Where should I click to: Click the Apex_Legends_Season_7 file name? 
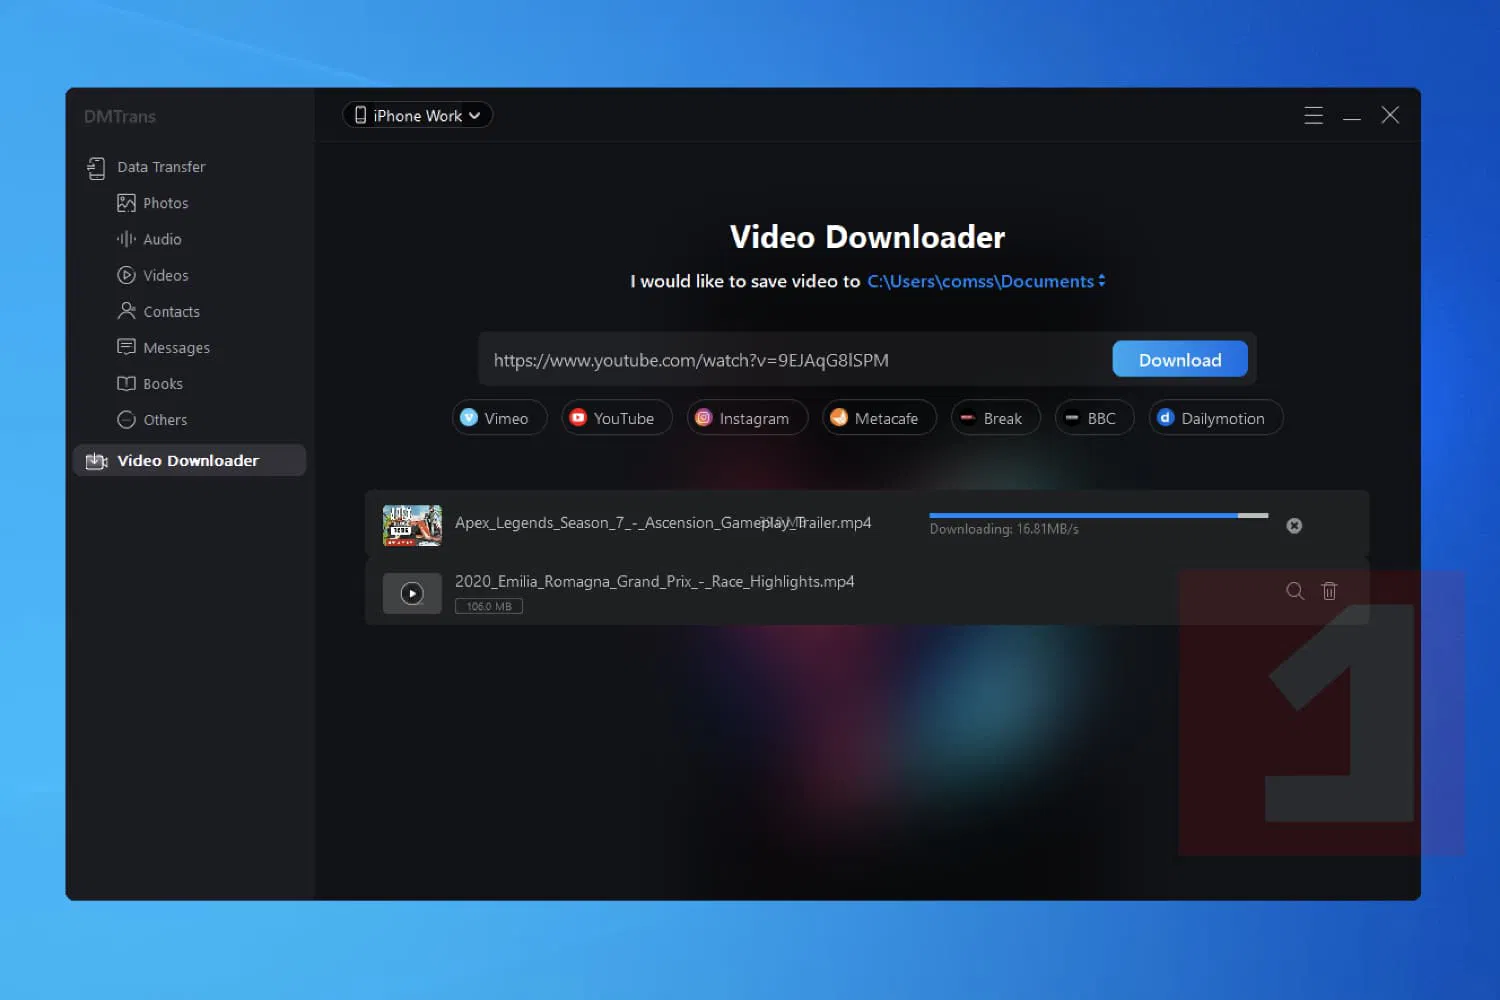click(x=663, y=523)
